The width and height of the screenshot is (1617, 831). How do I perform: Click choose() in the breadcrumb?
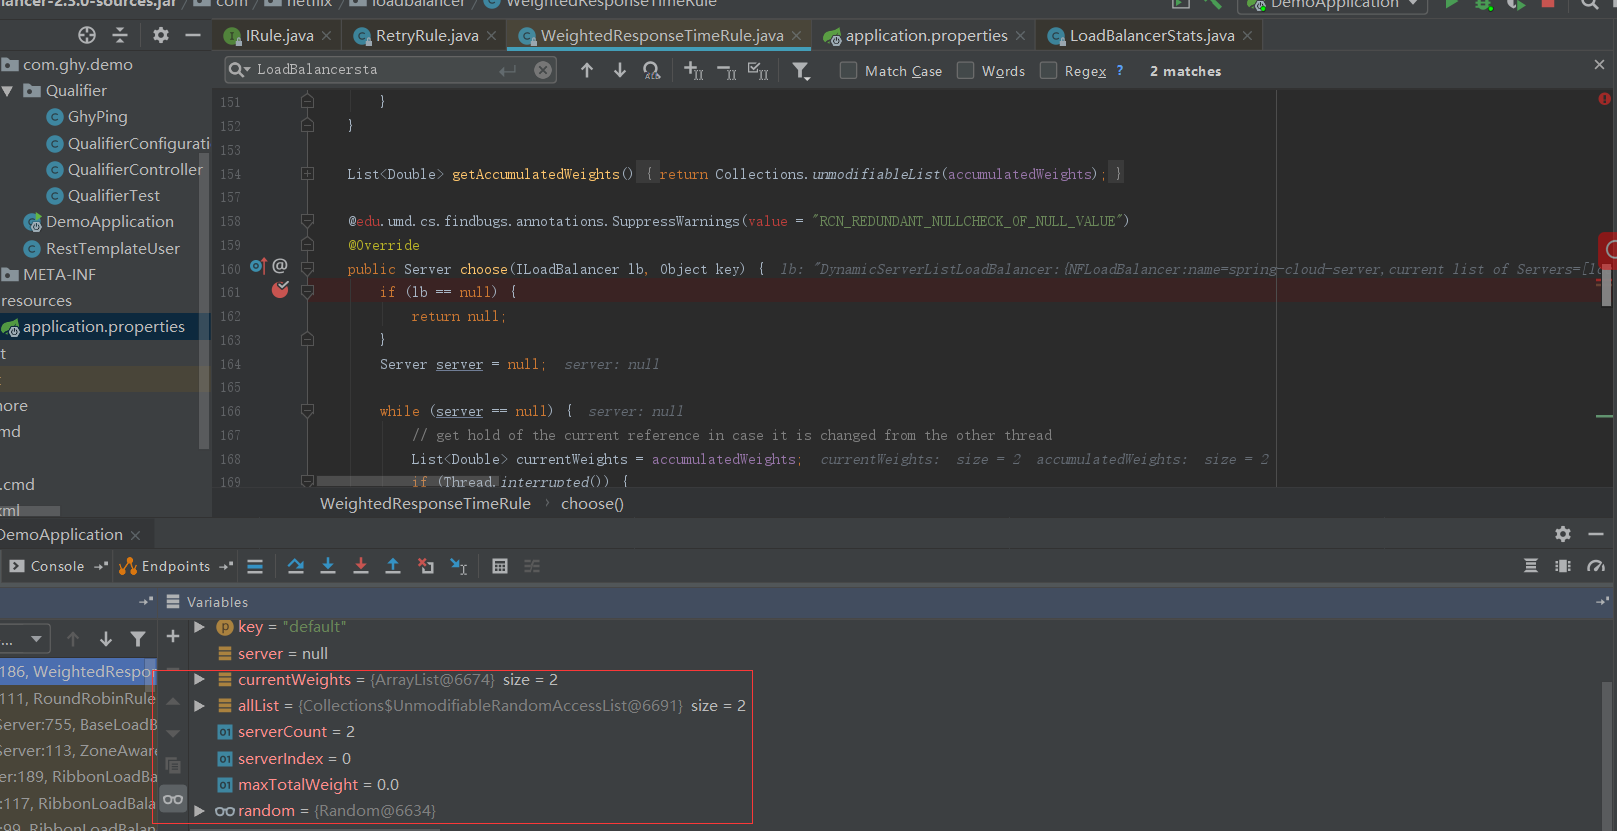(592, 503)
